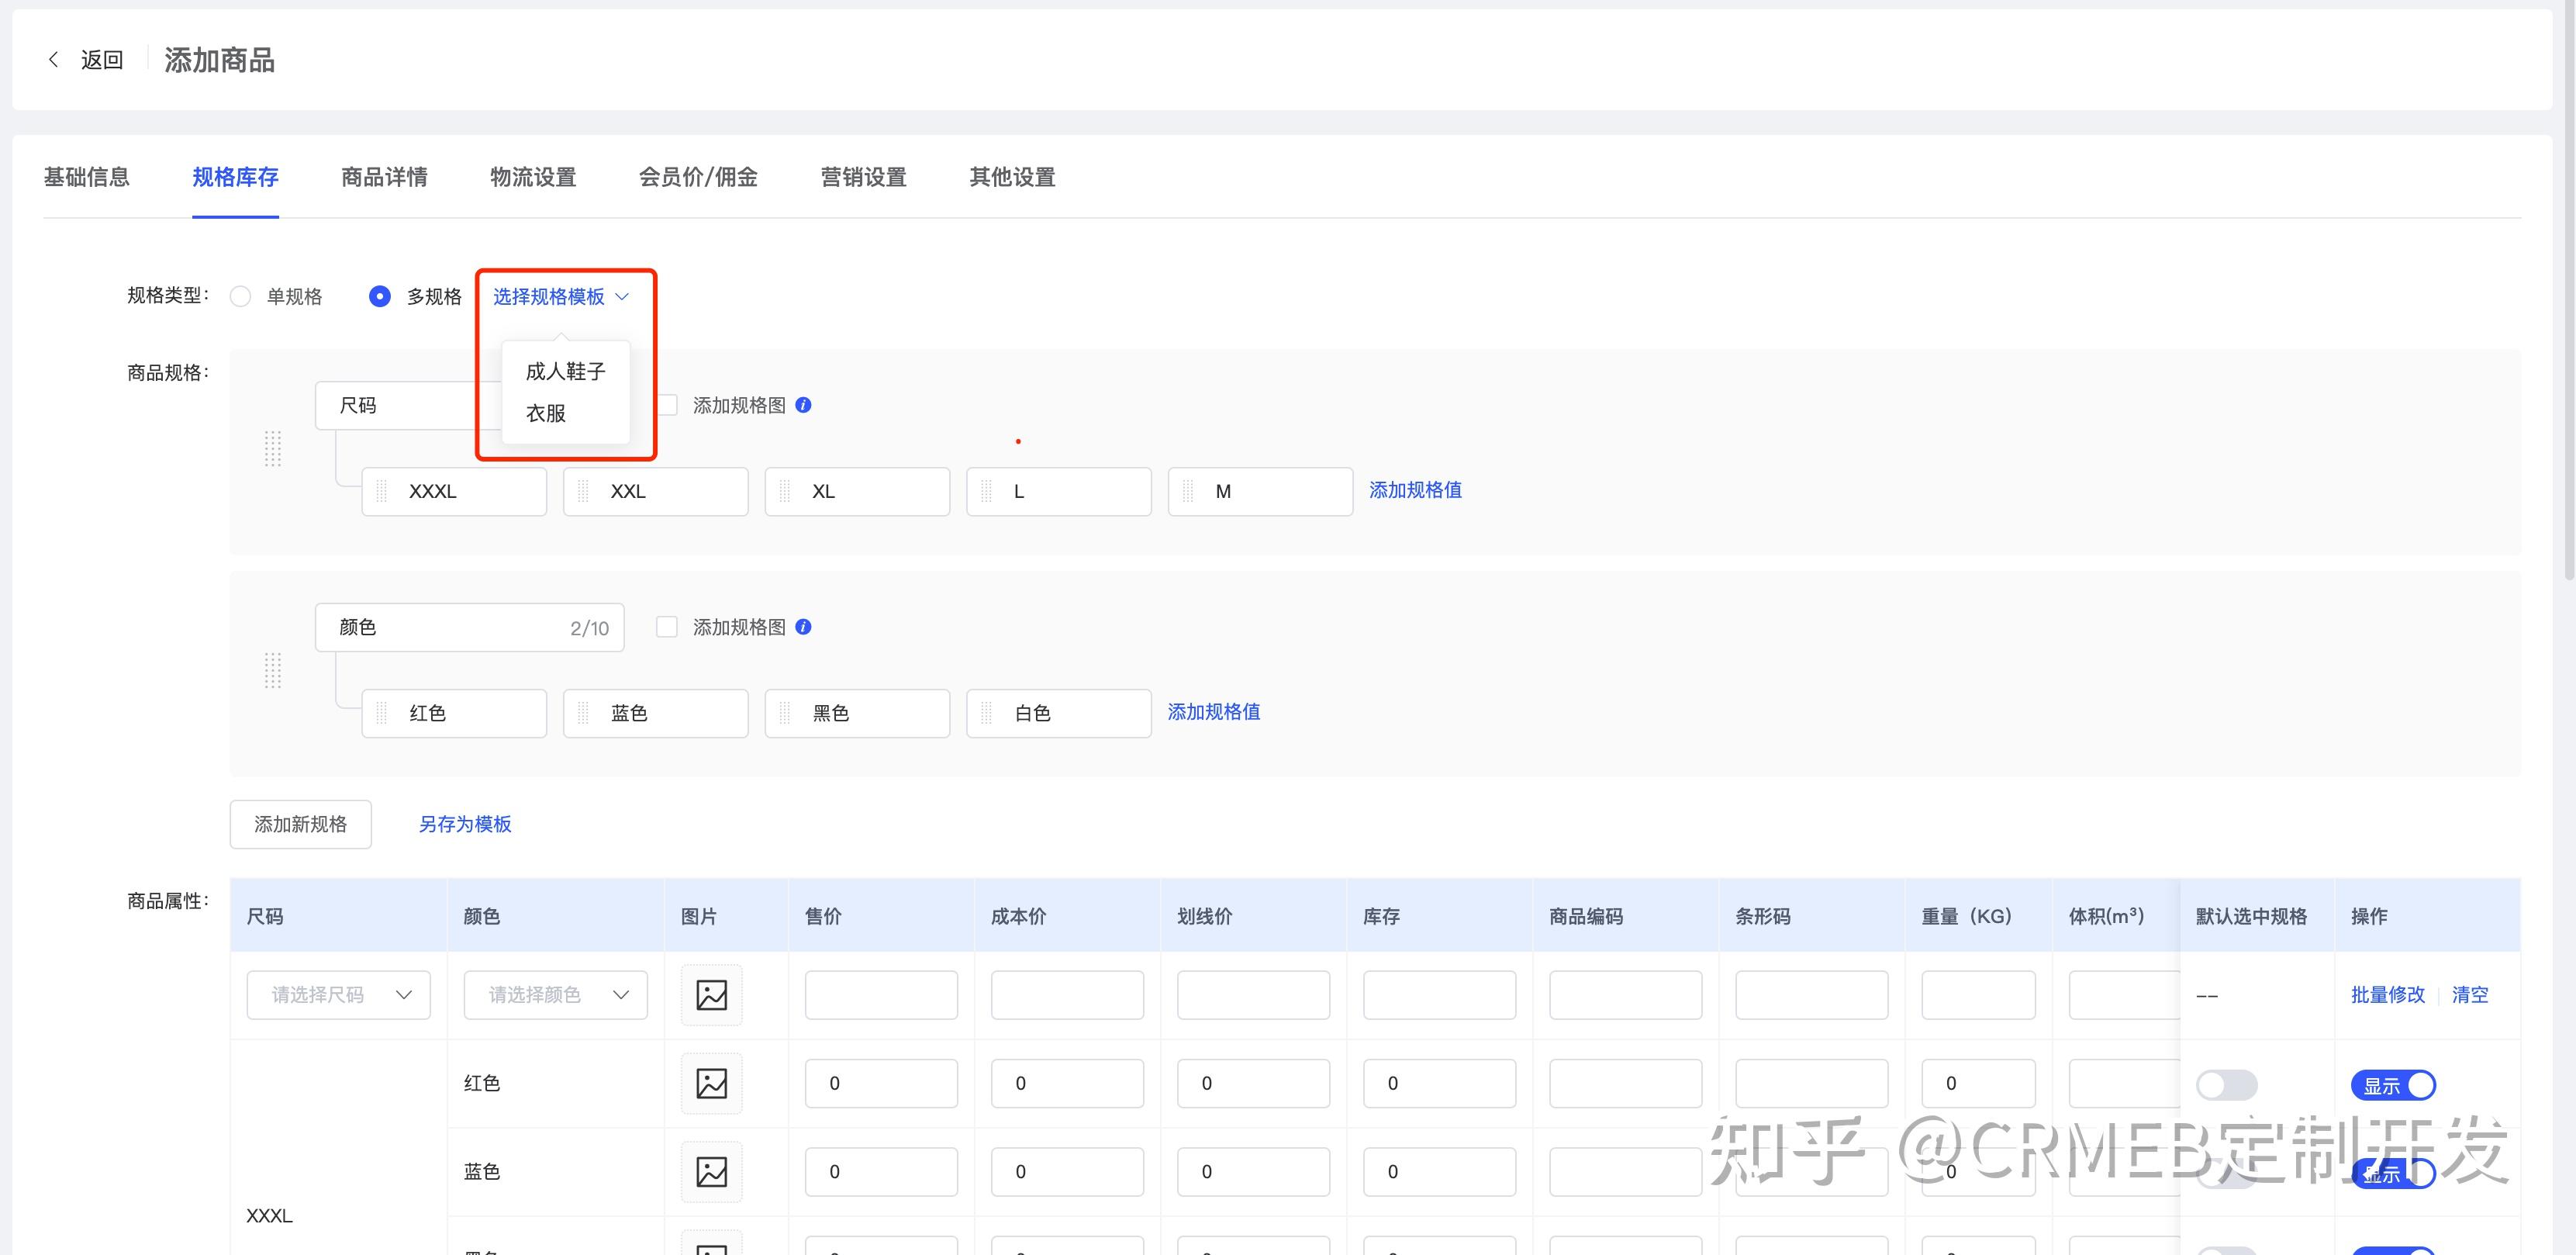Select the 多规格 radio button
Screen dimensions: 2576x1255
pos(380,297)
